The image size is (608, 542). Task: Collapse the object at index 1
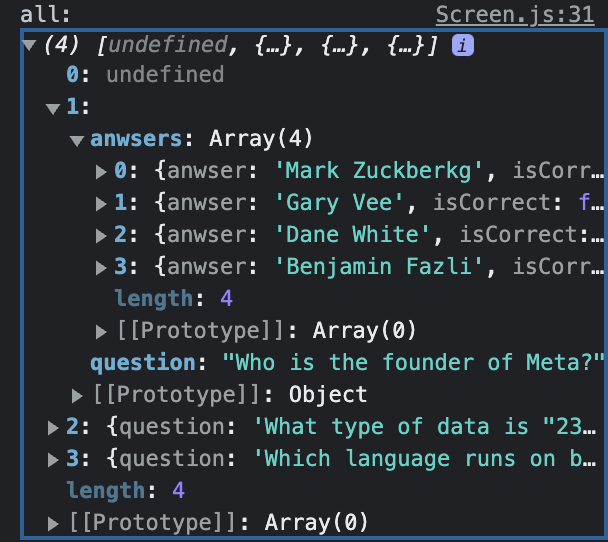click(53, 108)
